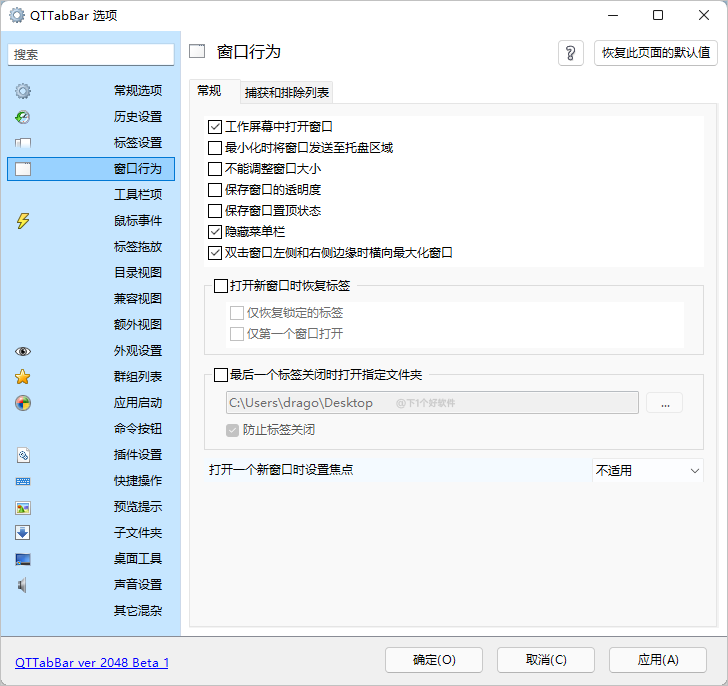The height and width of the screenshot is (686, 728).
Task: Click the C:\Users\drago\Desktop path field
Action: click(432, 403)
